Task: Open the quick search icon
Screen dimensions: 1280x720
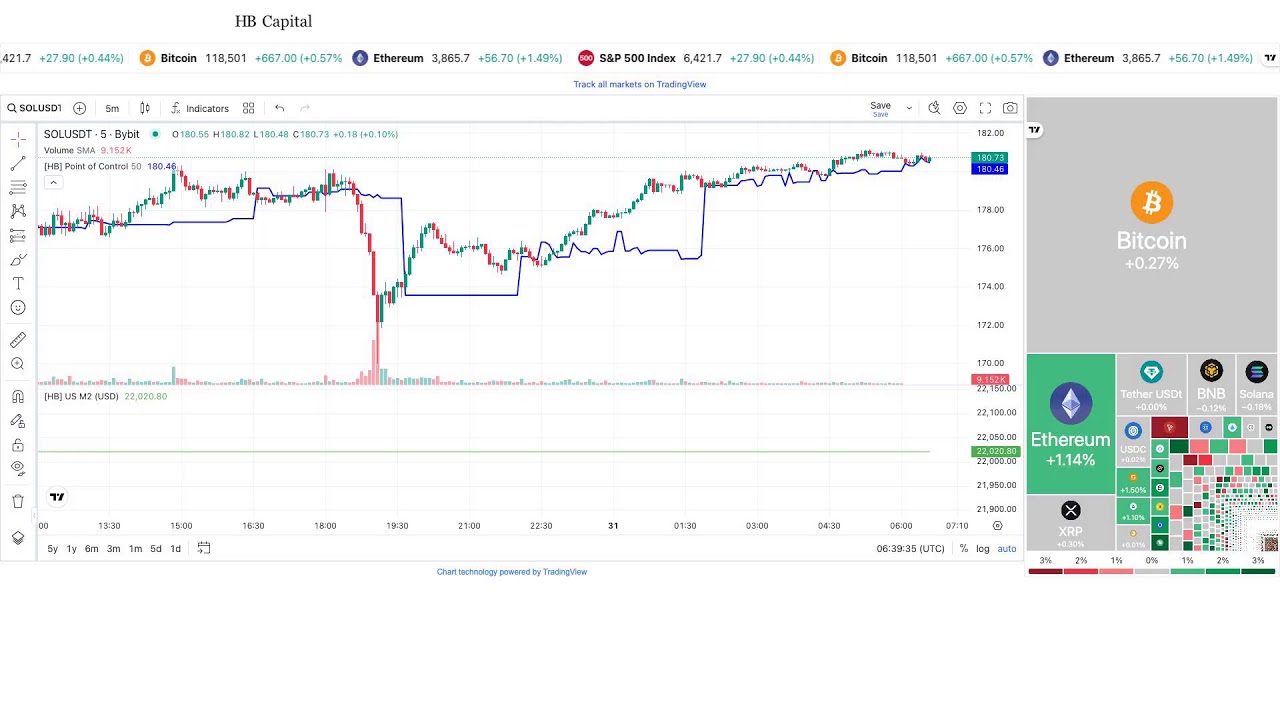Action: [934, 108]
